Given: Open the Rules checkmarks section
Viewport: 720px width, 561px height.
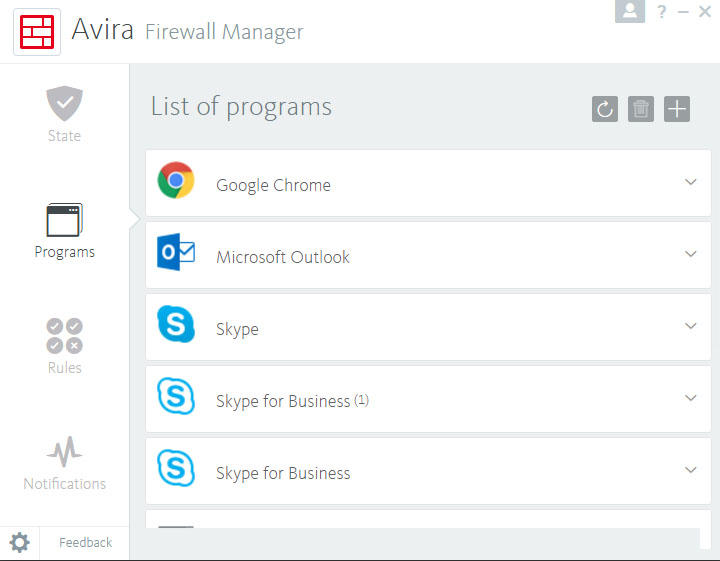Looking at the screenshot, I should [x=64, y=336].
